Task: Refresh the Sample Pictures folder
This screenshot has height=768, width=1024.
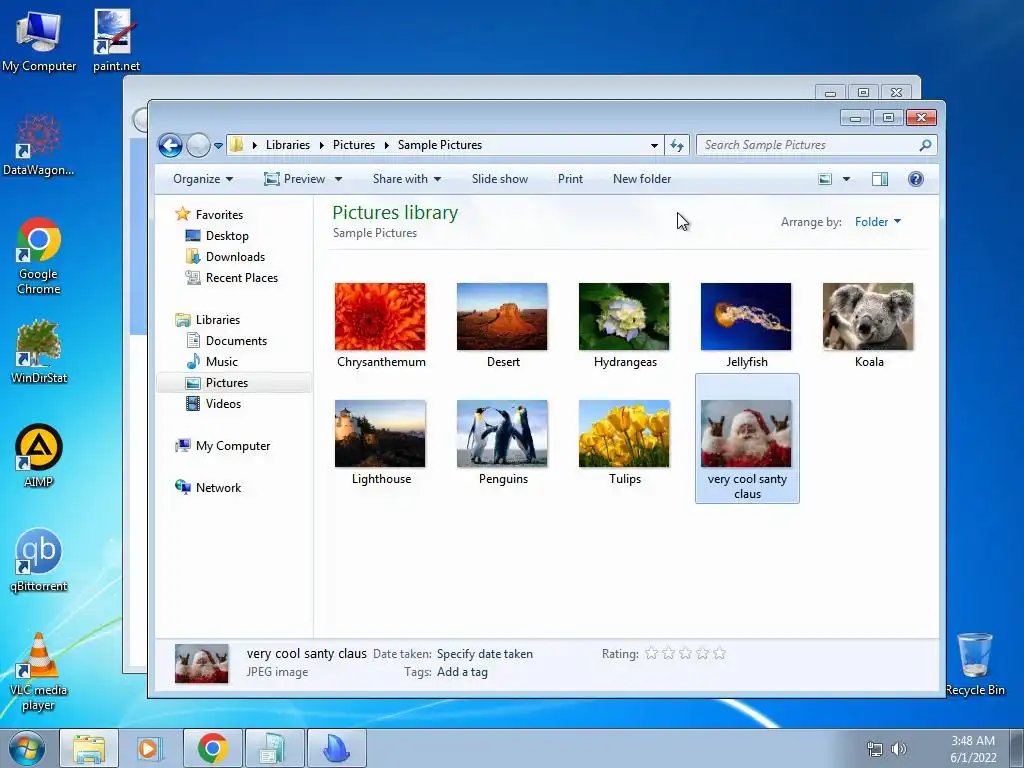Action: click(677, 146)
